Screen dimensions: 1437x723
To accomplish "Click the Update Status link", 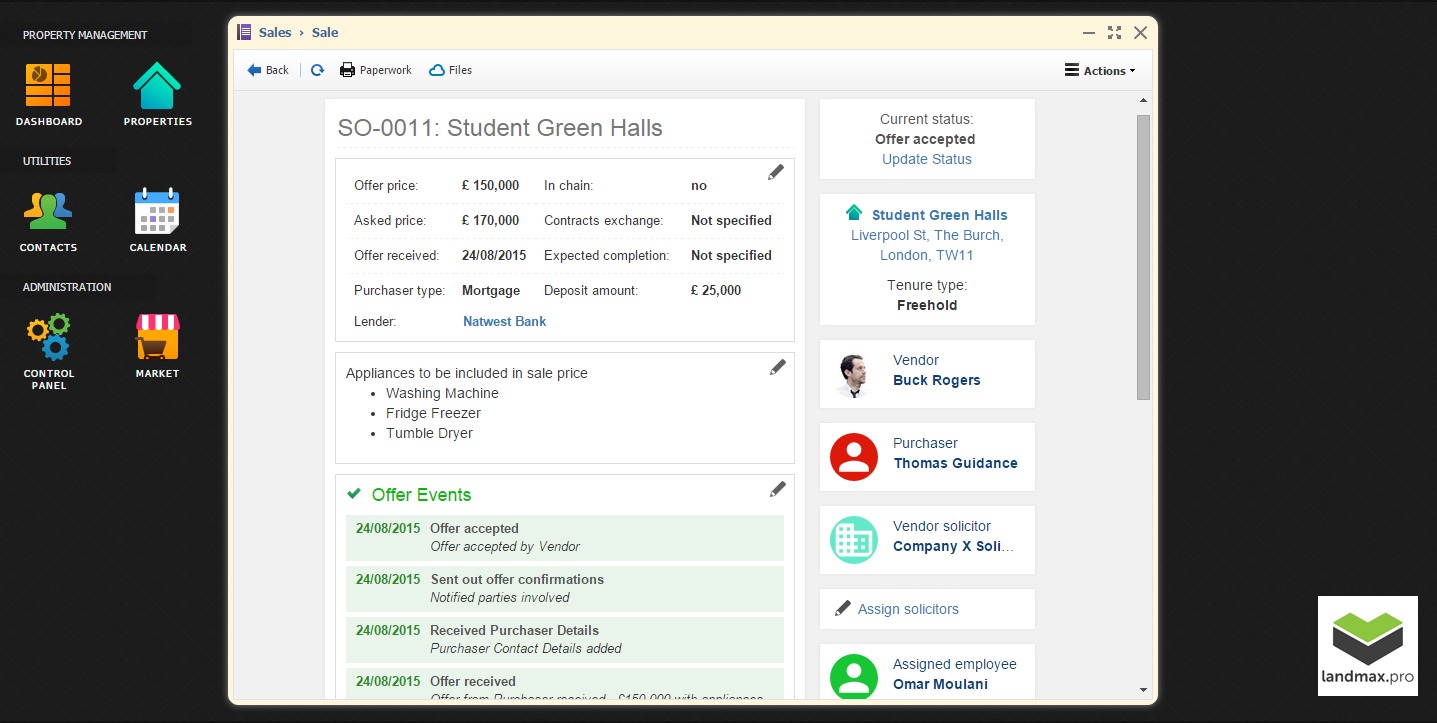I will (926, 159).
